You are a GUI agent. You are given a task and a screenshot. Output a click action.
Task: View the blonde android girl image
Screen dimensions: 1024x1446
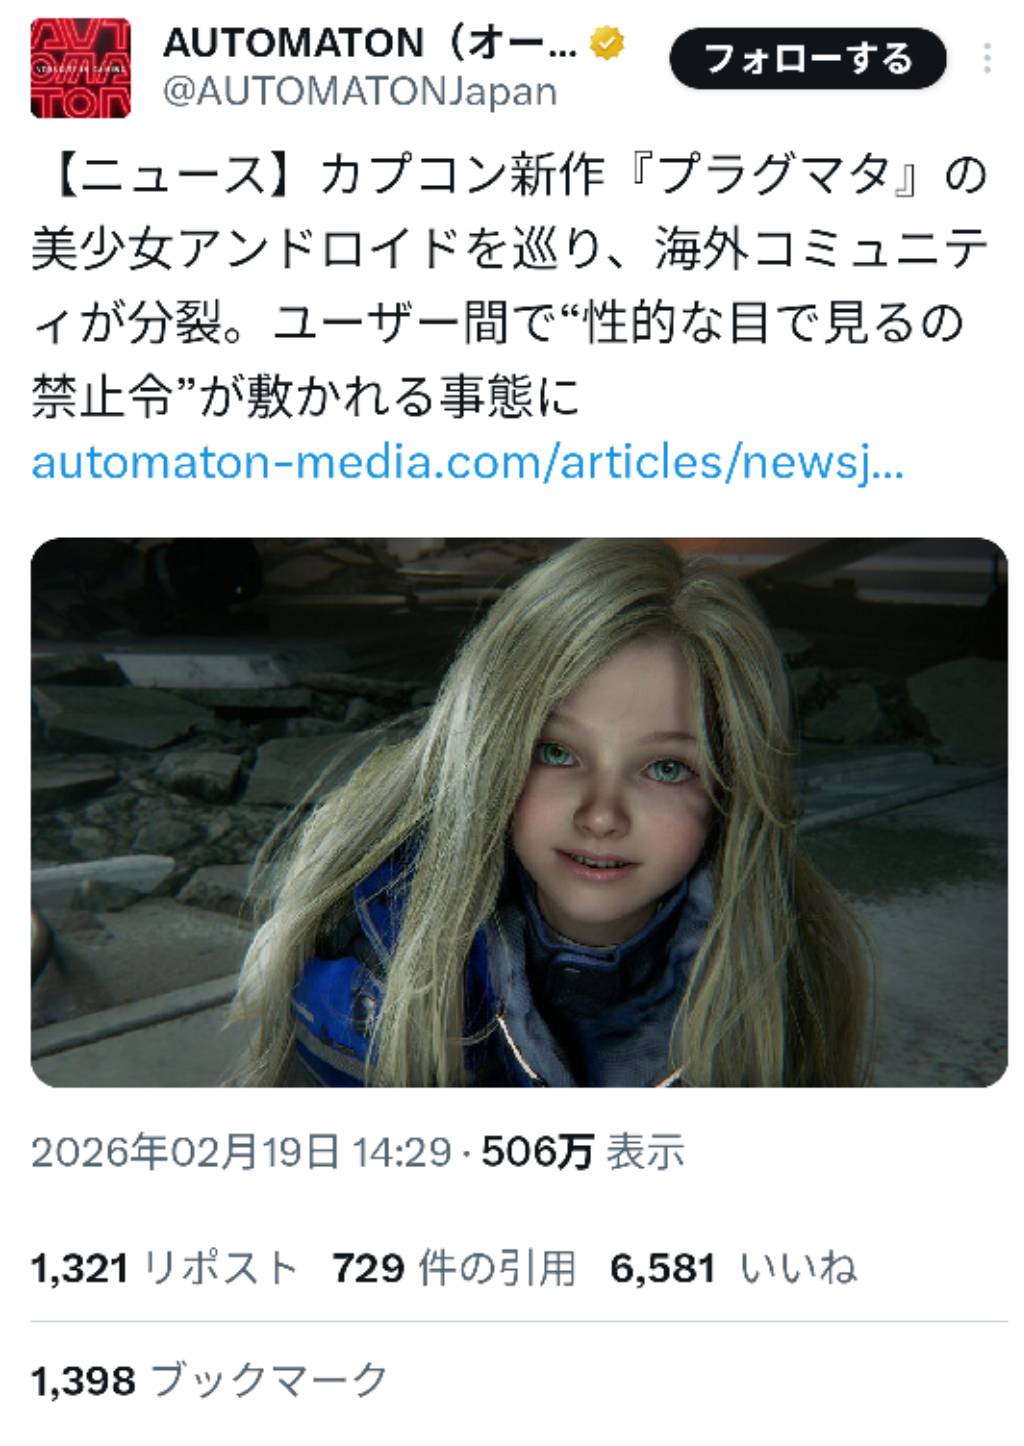click(519, 812)
